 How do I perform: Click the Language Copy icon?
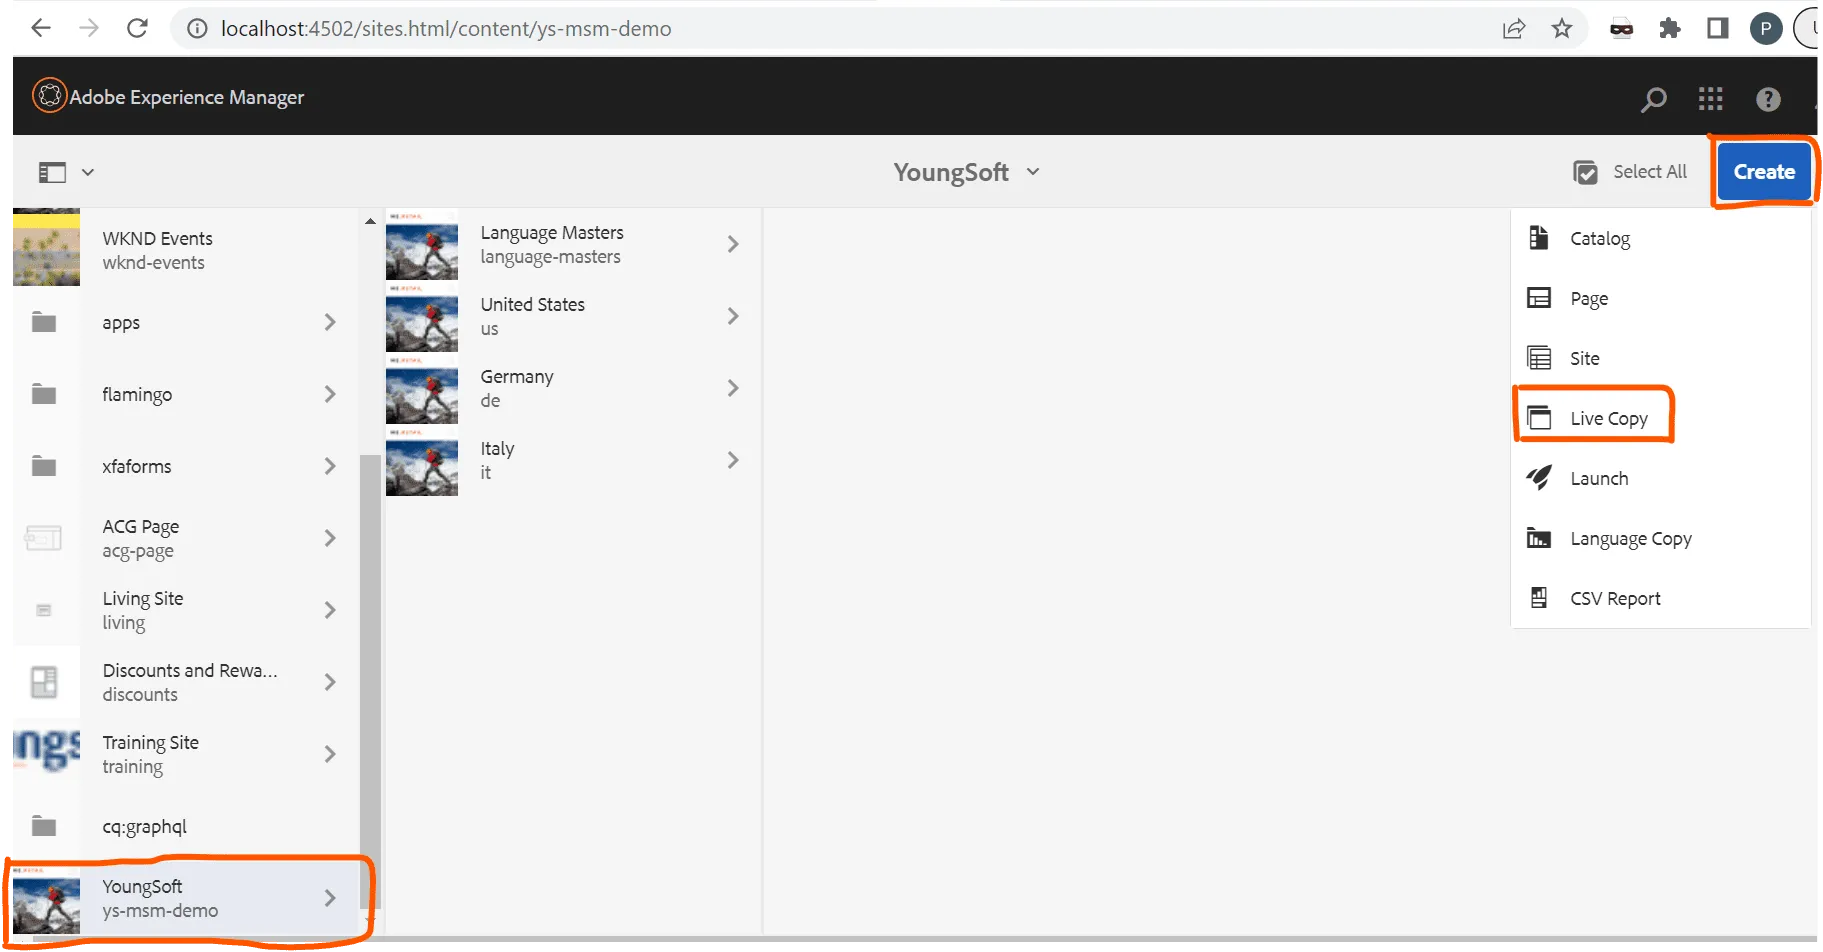coord(1539,538)
